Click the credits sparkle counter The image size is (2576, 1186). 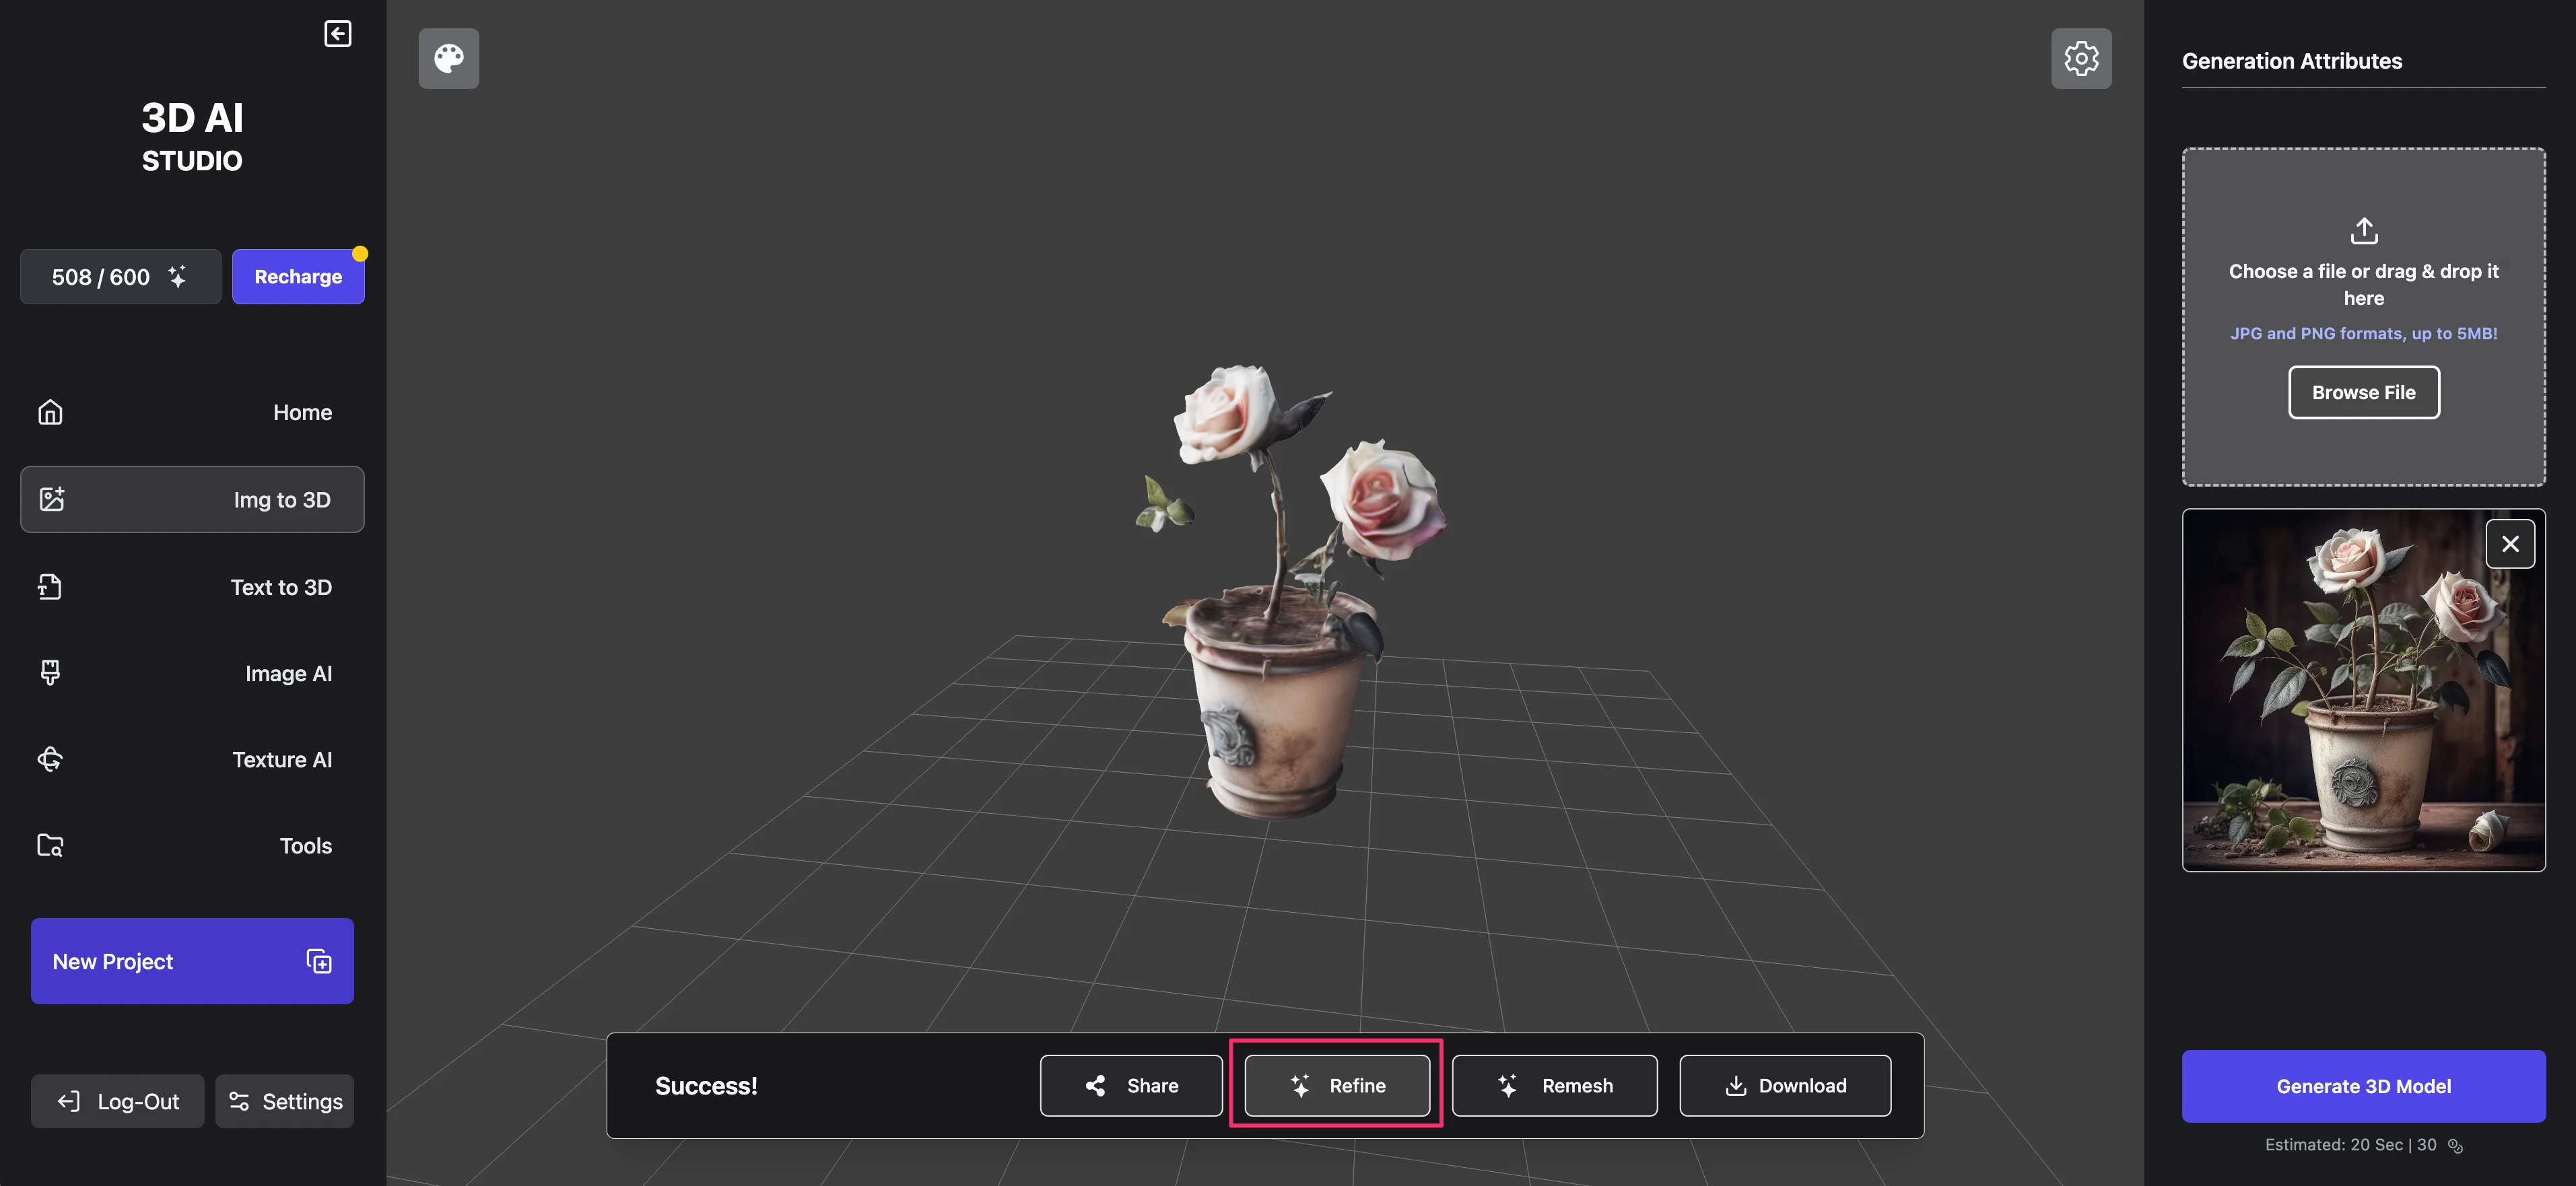point(120,277)
